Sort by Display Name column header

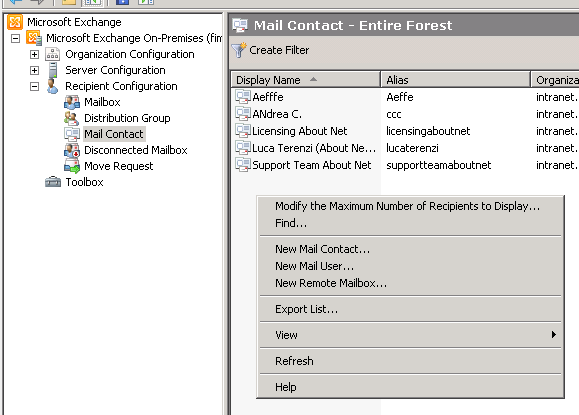pyautogui.click(x=305, y=80)
